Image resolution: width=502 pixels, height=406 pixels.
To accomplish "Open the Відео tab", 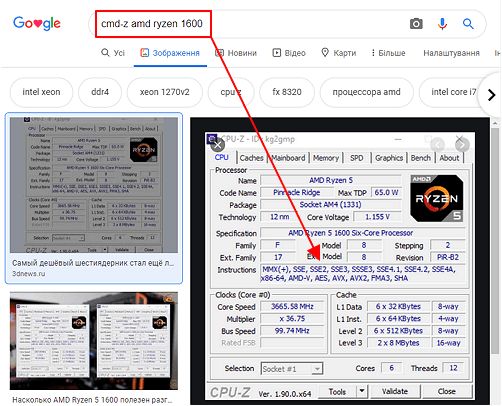I will (289, 53).
